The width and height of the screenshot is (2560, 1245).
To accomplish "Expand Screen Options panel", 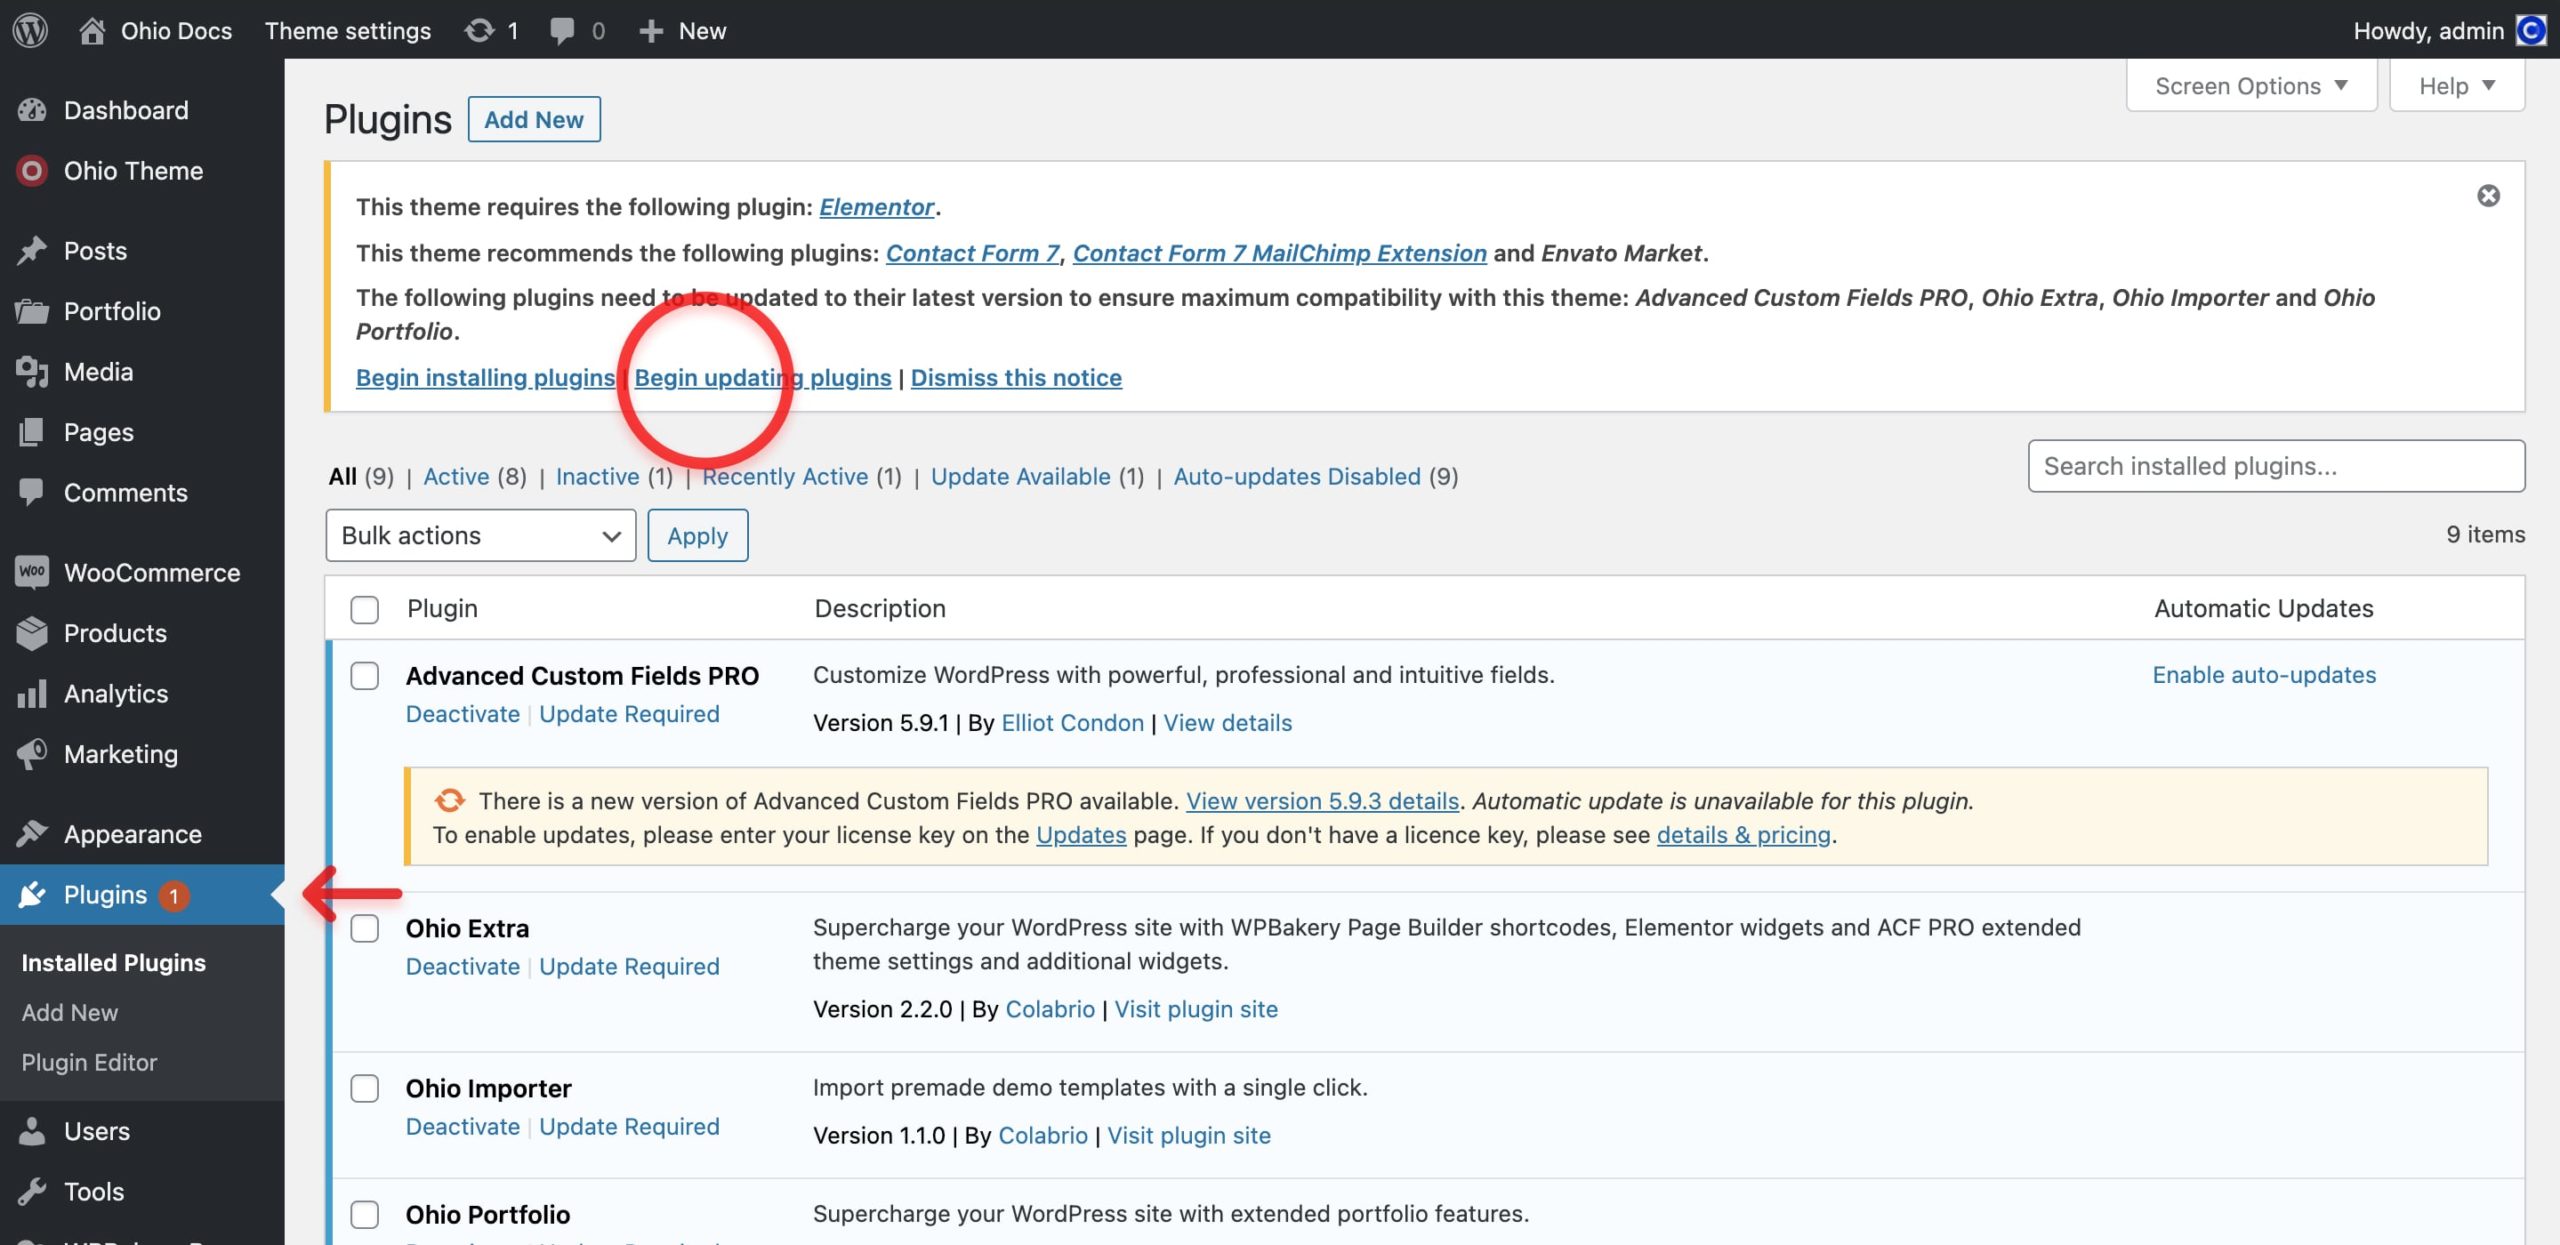I will pos(2251,86).
